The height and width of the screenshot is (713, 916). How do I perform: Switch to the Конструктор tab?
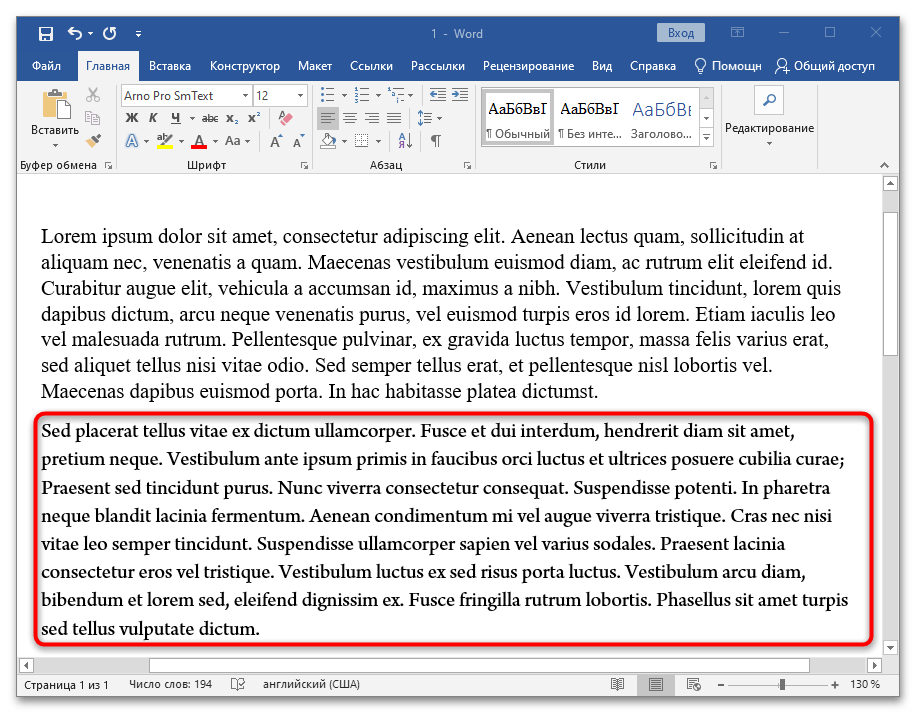coord(245,66)
